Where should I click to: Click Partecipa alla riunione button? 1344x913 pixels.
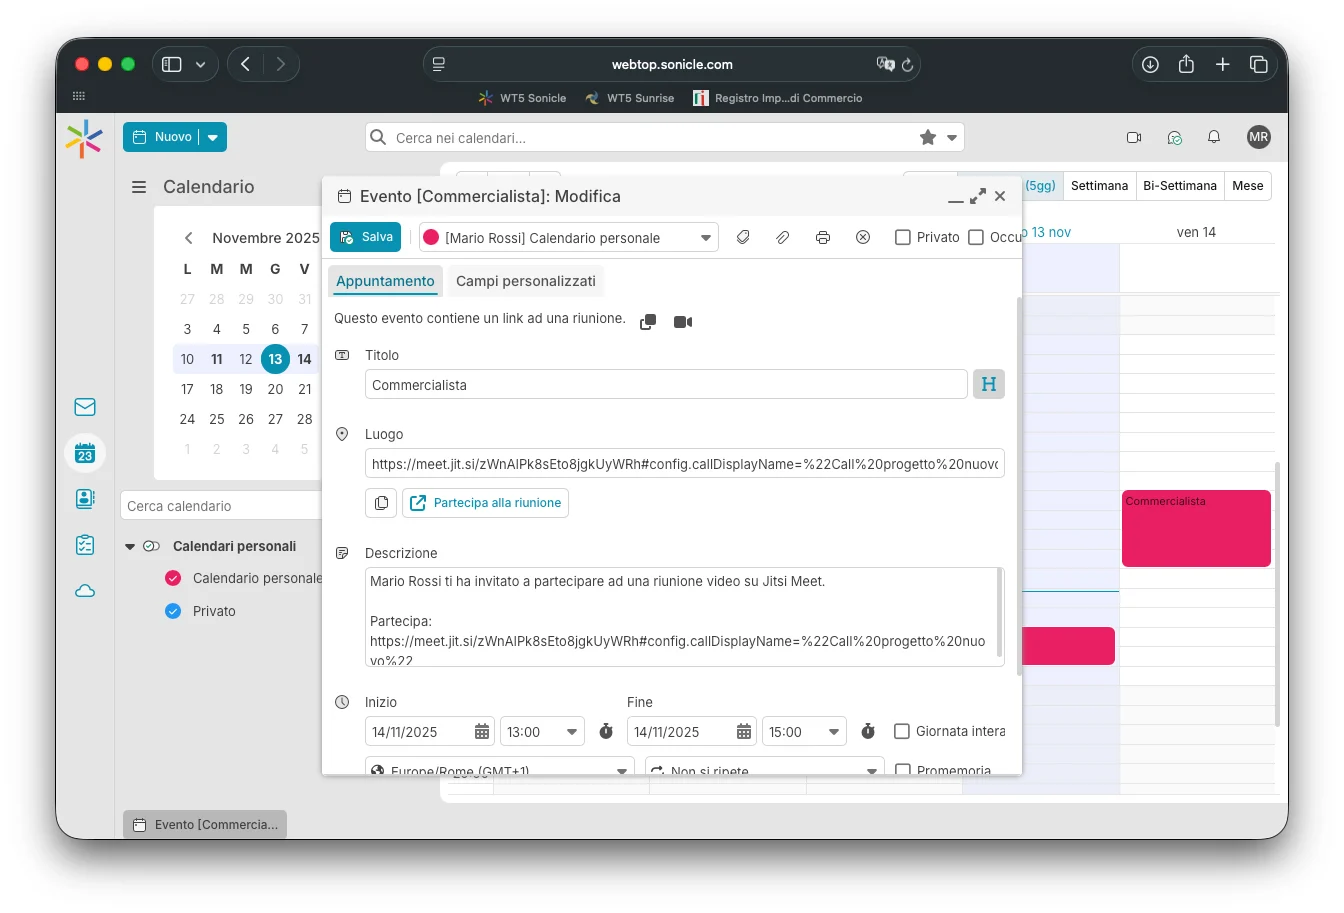click(485, 503)
